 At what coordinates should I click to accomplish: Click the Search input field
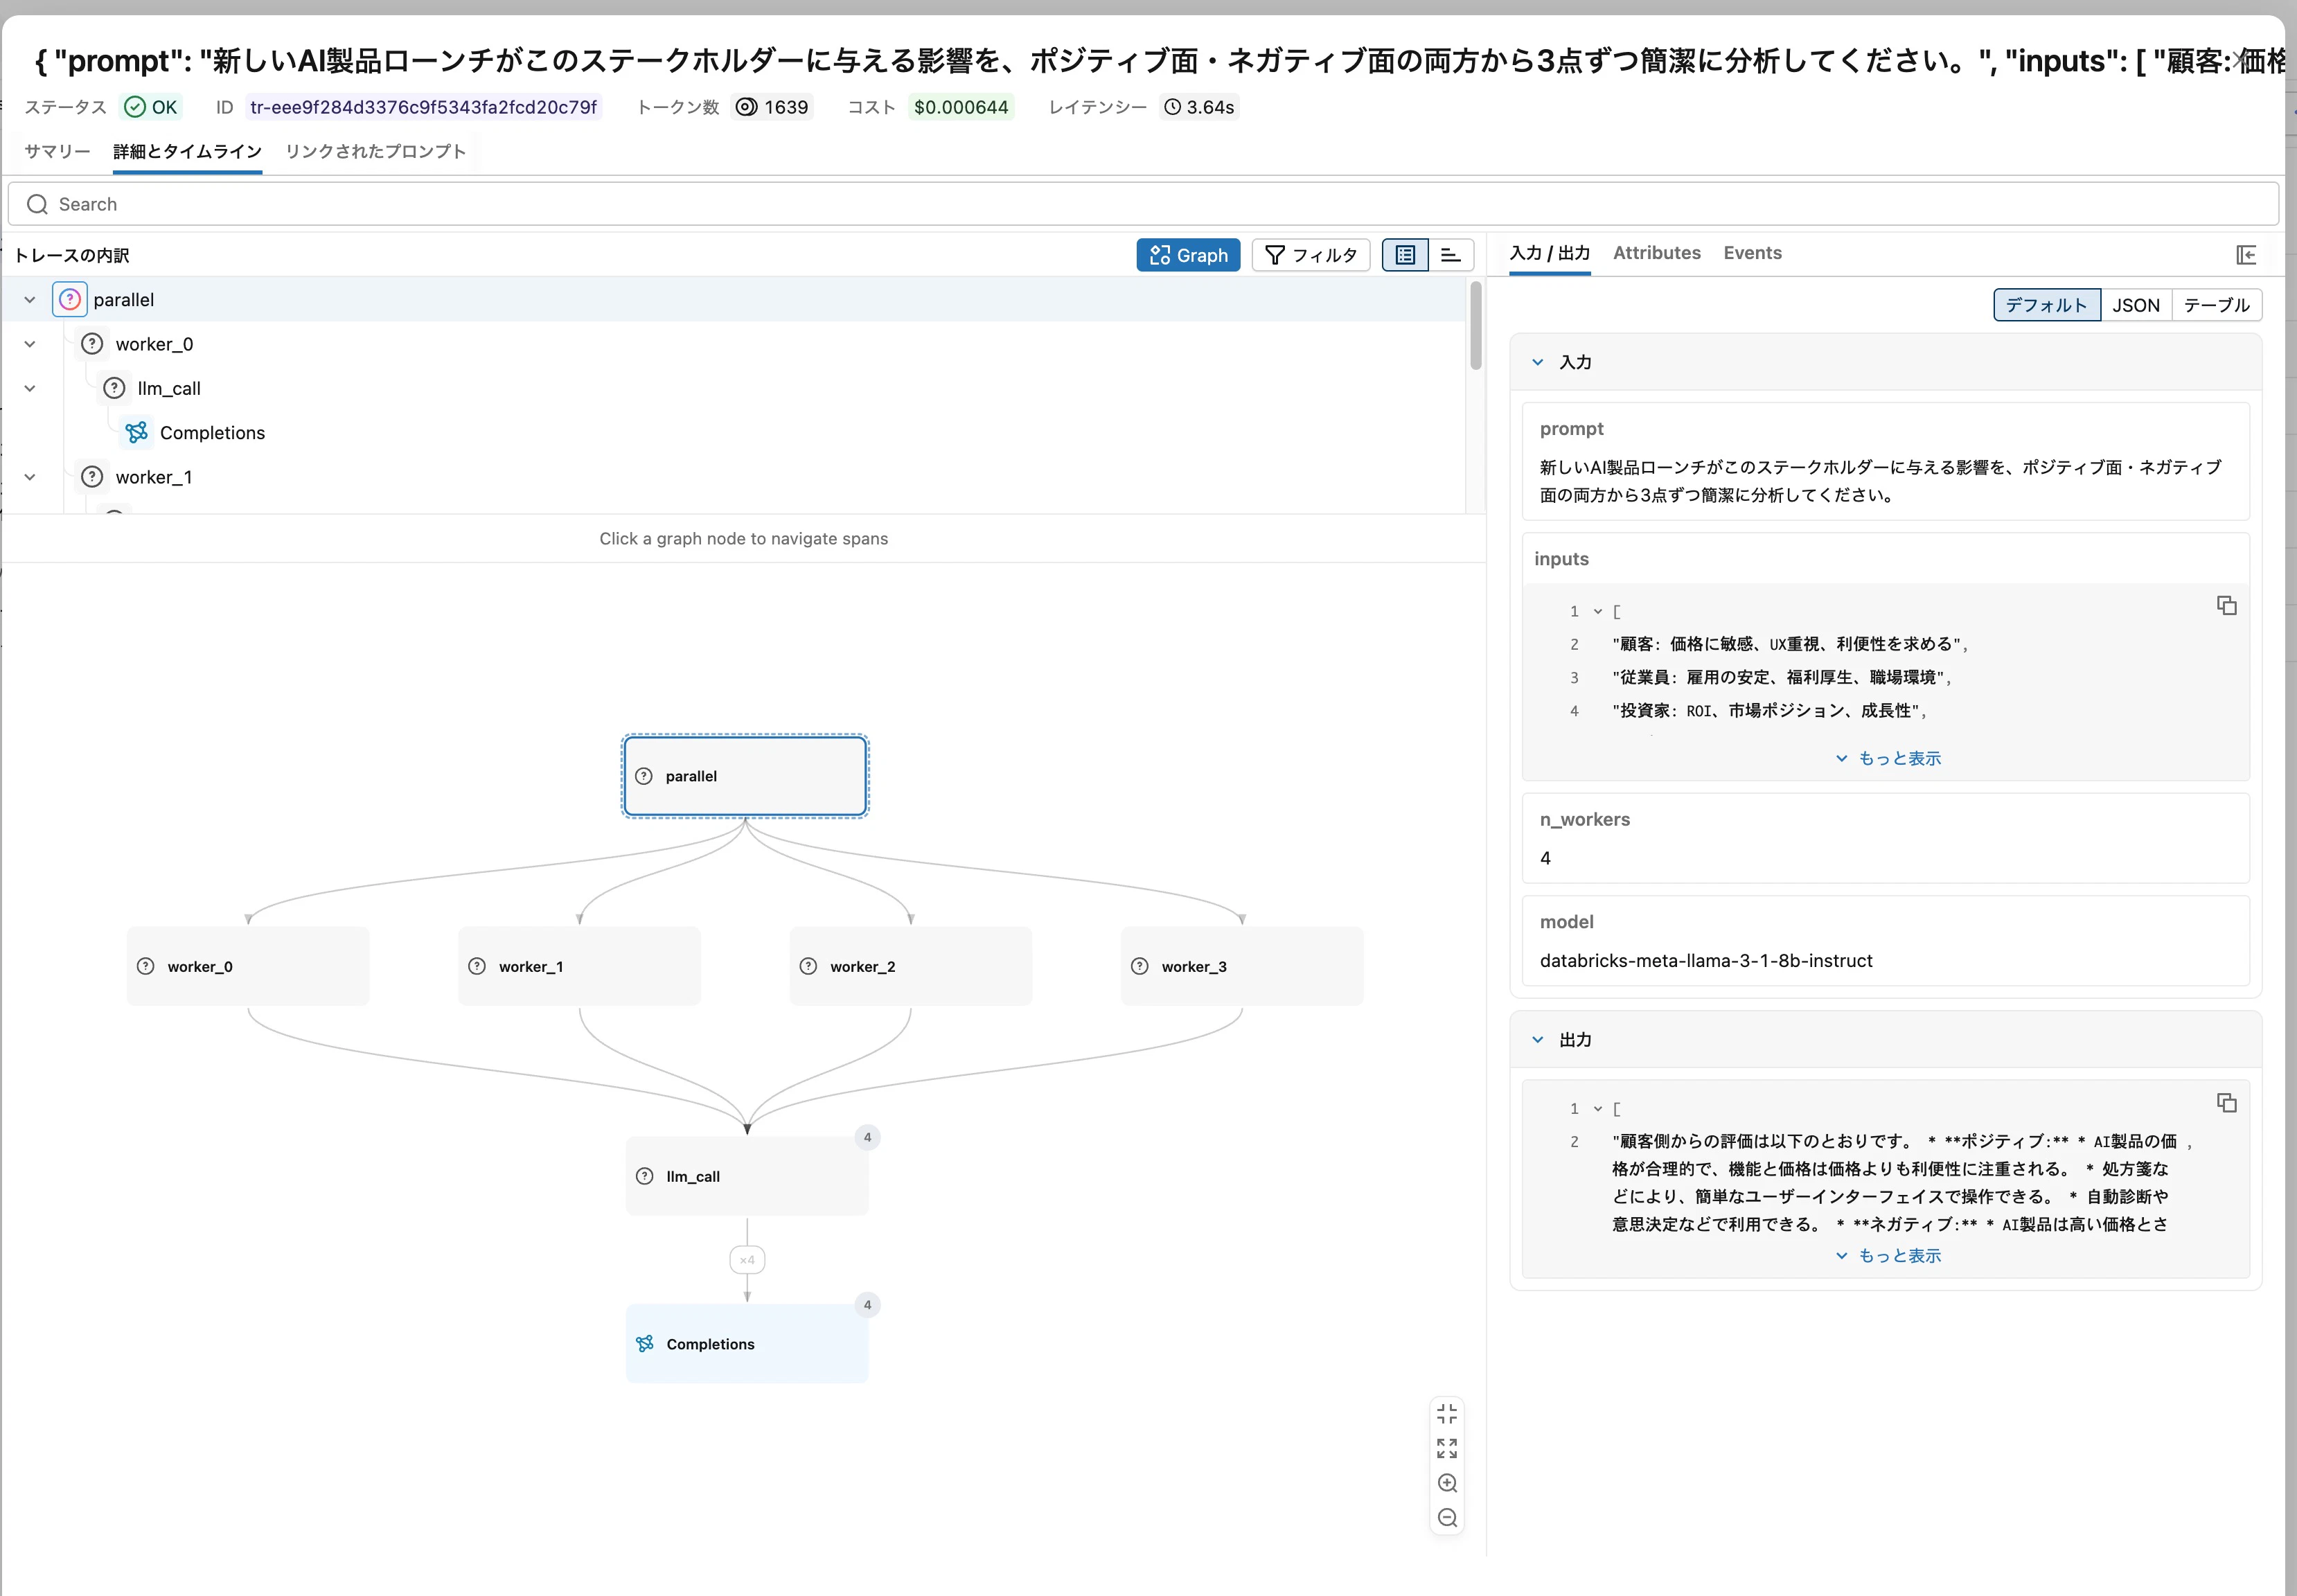tap(1143, 204)
